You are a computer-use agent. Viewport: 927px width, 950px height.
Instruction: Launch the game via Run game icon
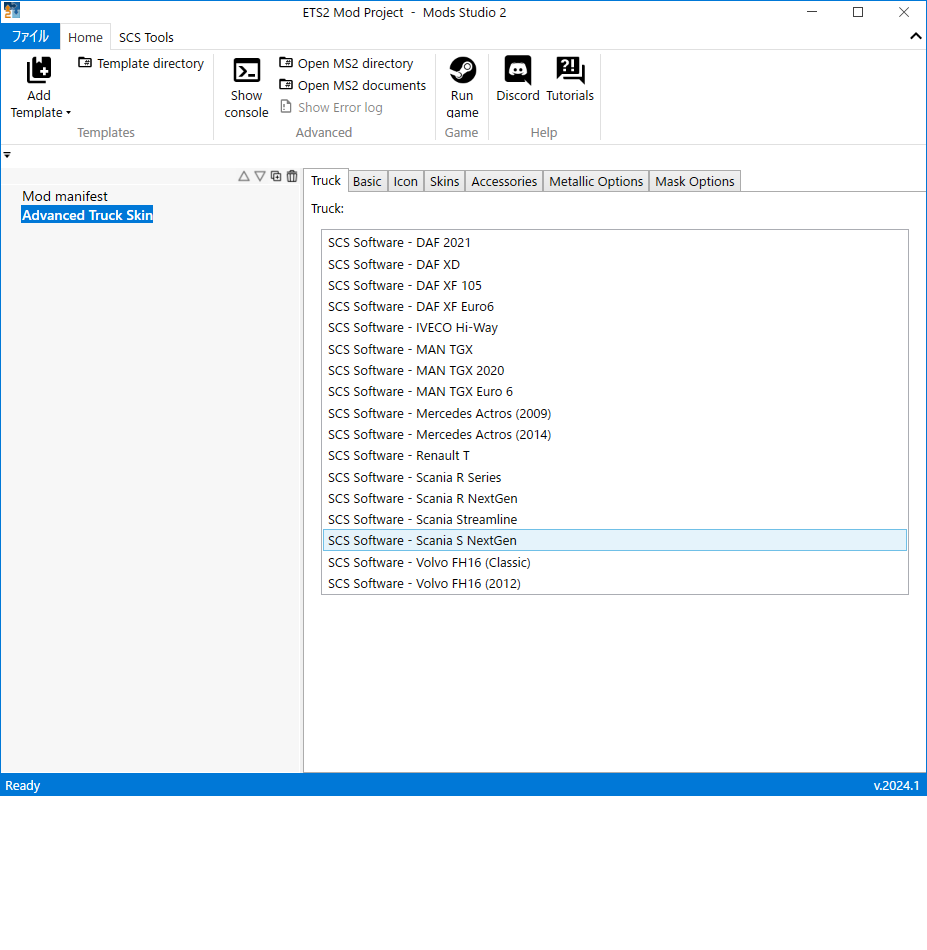462,71
